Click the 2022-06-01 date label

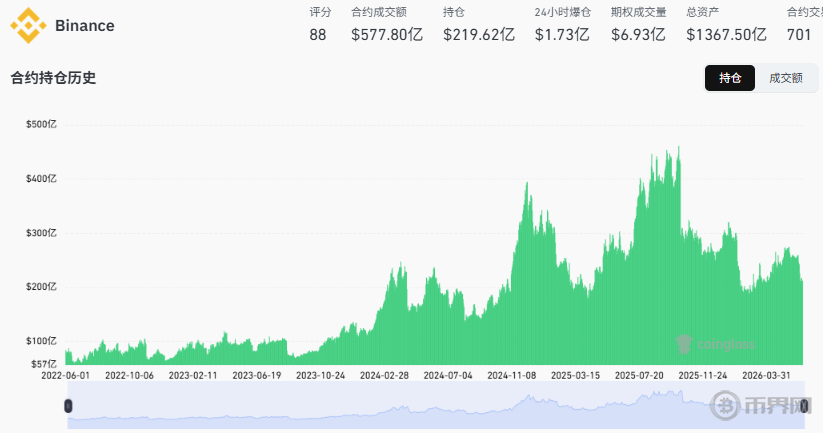(66, 375)
